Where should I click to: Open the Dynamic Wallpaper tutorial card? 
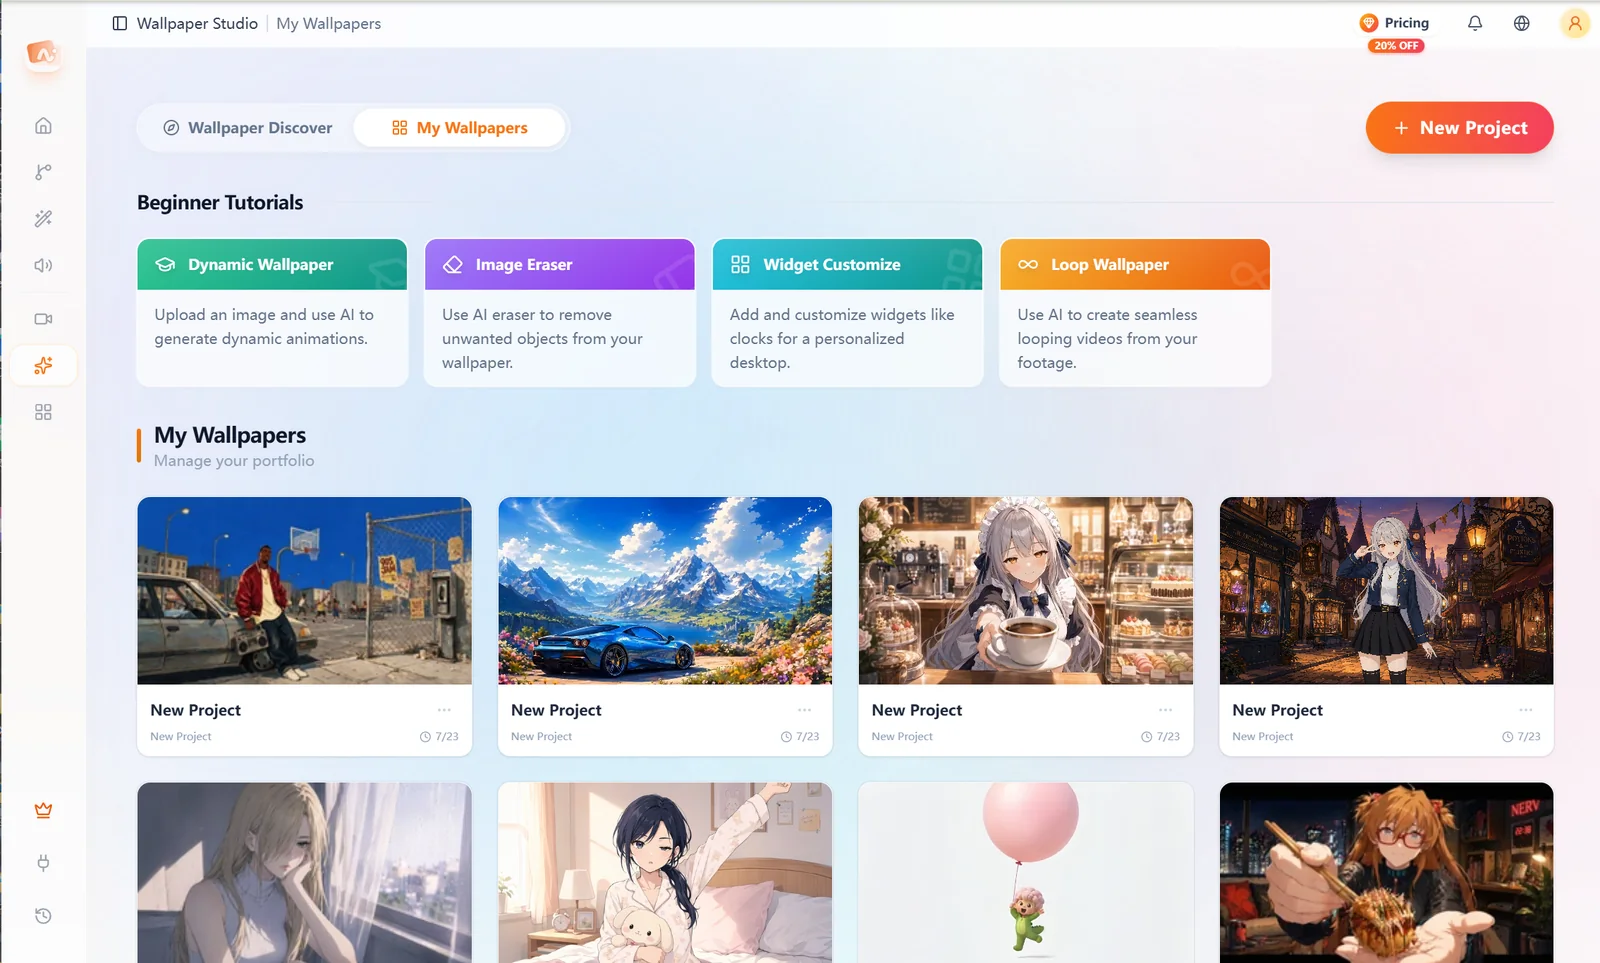coord(272,312)
